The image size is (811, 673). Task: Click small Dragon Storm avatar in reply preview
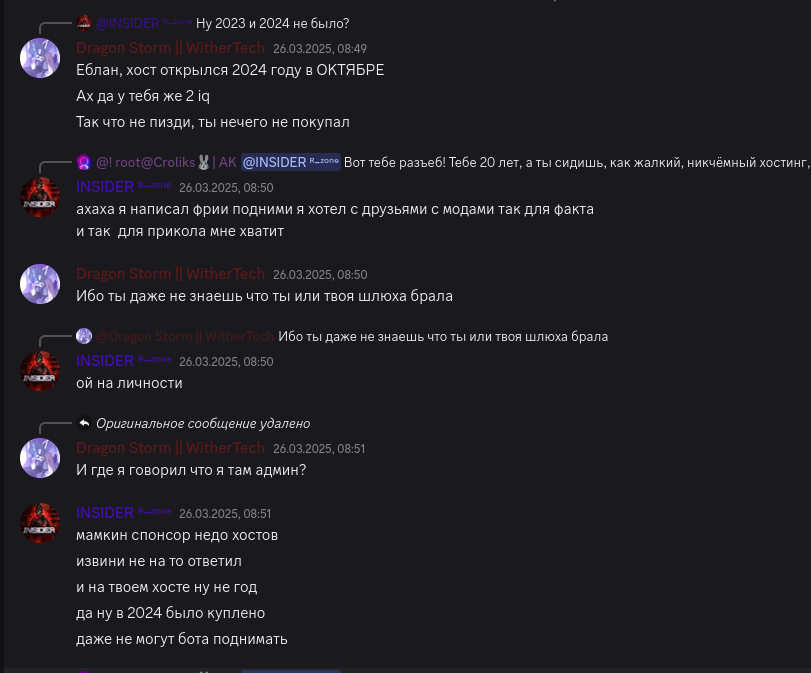[x=84, y=336]
